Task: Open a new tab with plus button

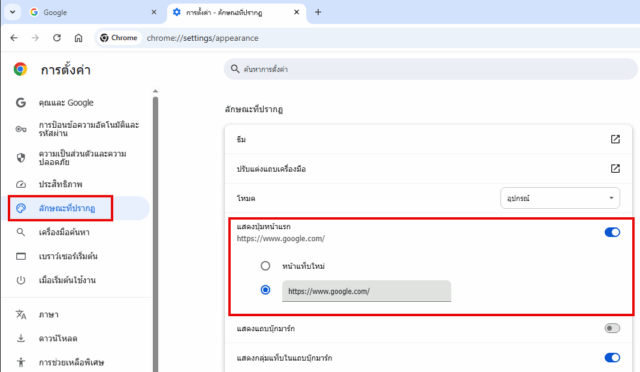Action: tap(318, 12)
